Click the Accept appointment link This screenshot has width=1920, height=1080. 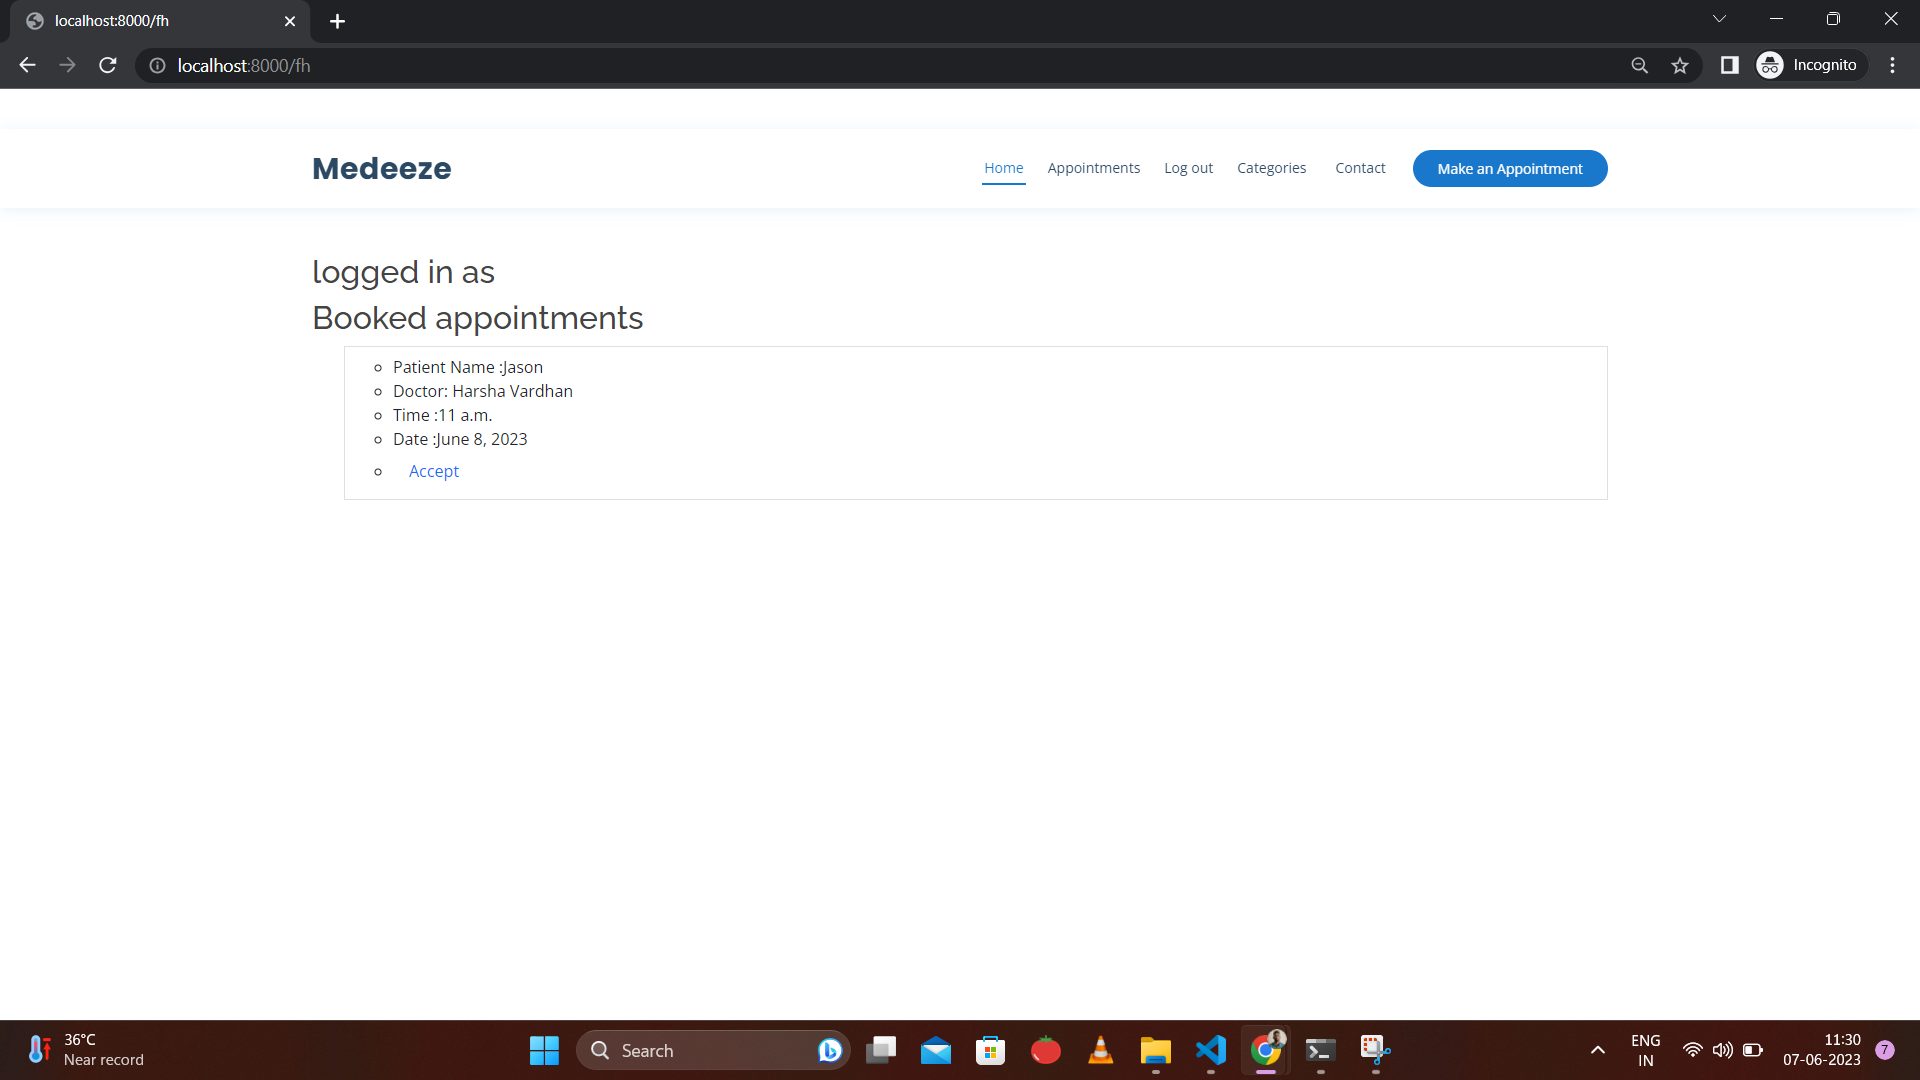[x=434, y=469]
